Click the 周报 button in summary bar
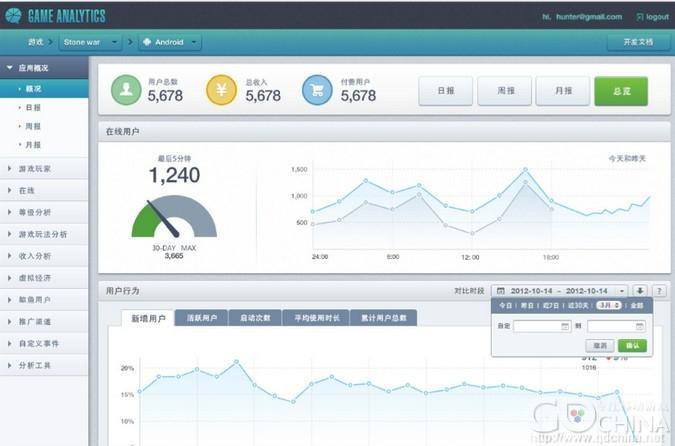The image size is (675, 446). tap(505, 91)
